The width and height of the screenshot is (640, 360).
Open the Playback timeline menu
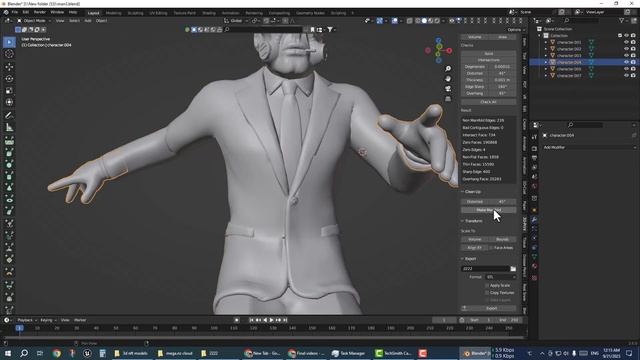point(27,320)
